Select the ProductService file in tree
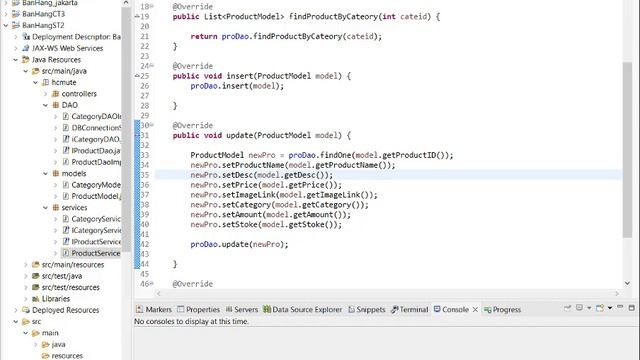 click(91, 253)
